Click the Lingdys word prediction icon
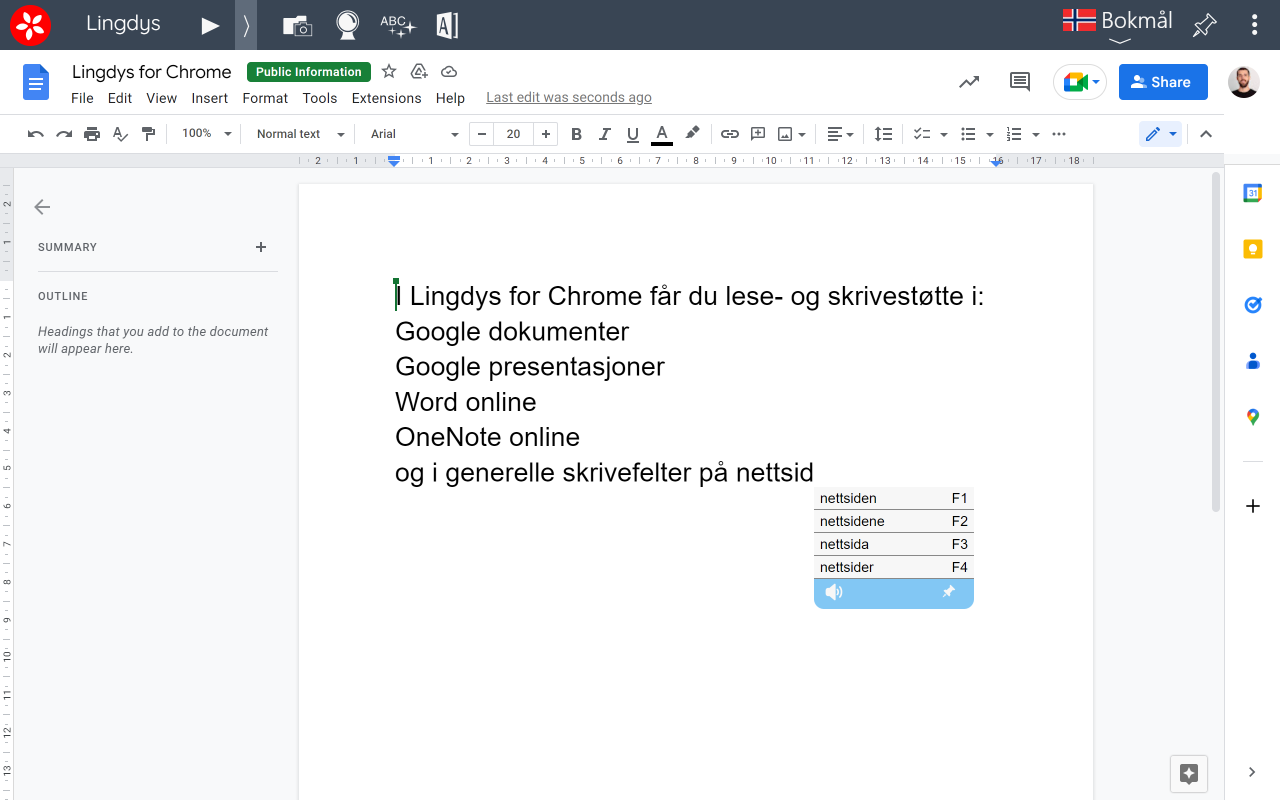 446,24
